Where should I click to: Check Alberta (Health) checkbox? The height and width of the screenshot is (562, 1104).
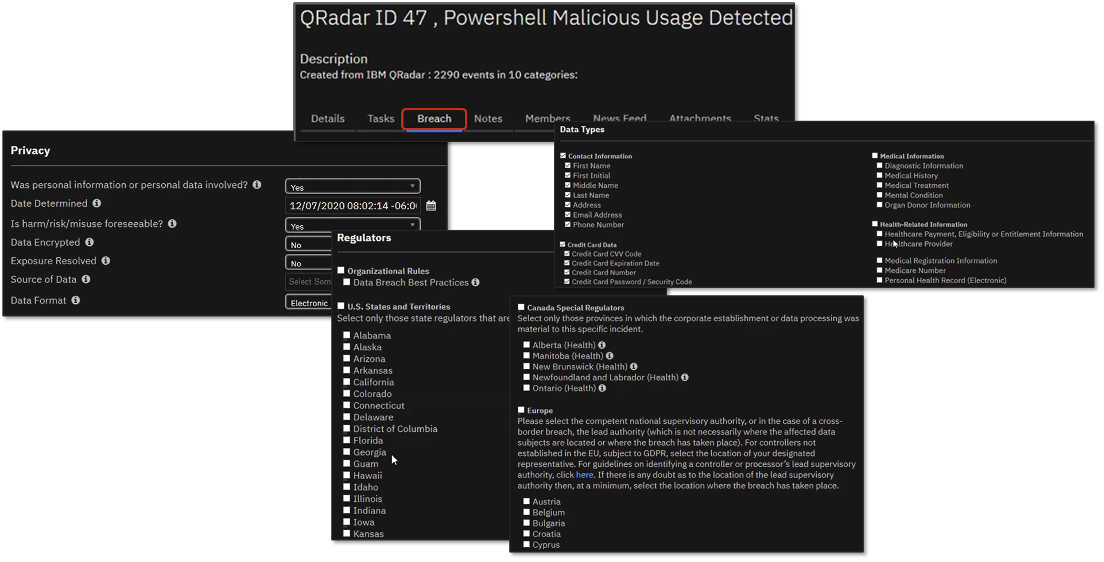(x=526, y=344)
